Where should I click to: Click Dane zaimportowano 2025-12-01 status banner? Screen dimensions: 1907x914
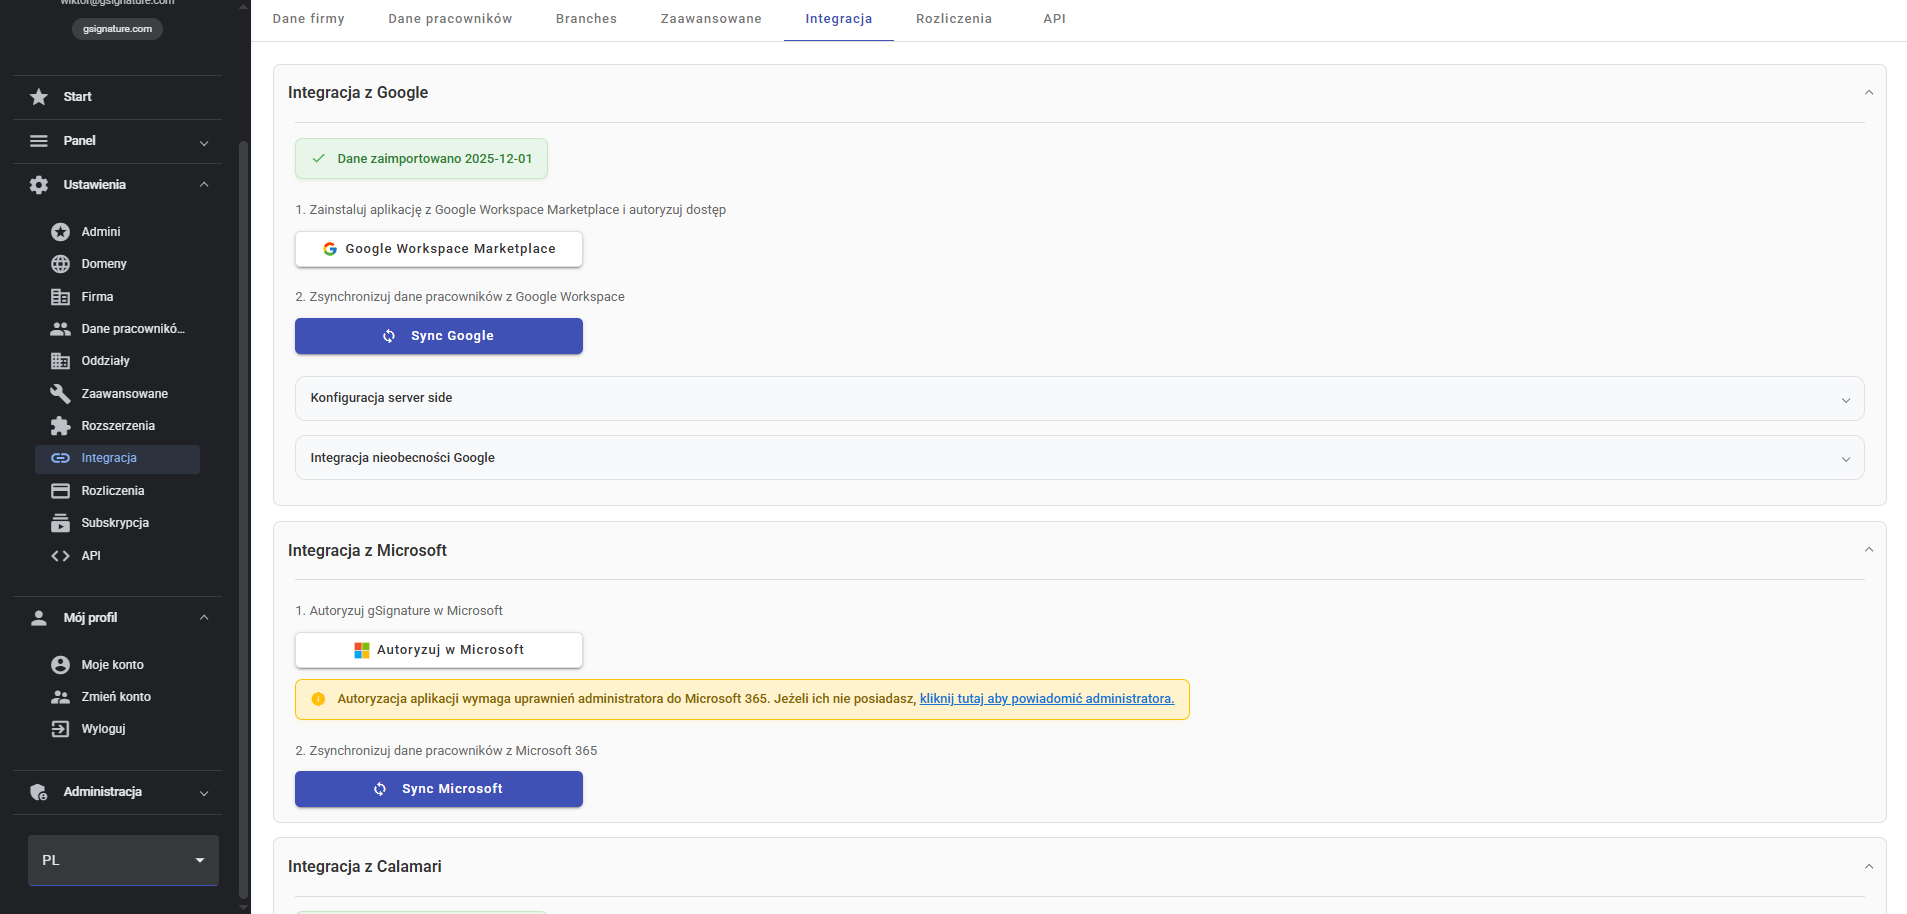pyautogui.click(x=421, y=159)
